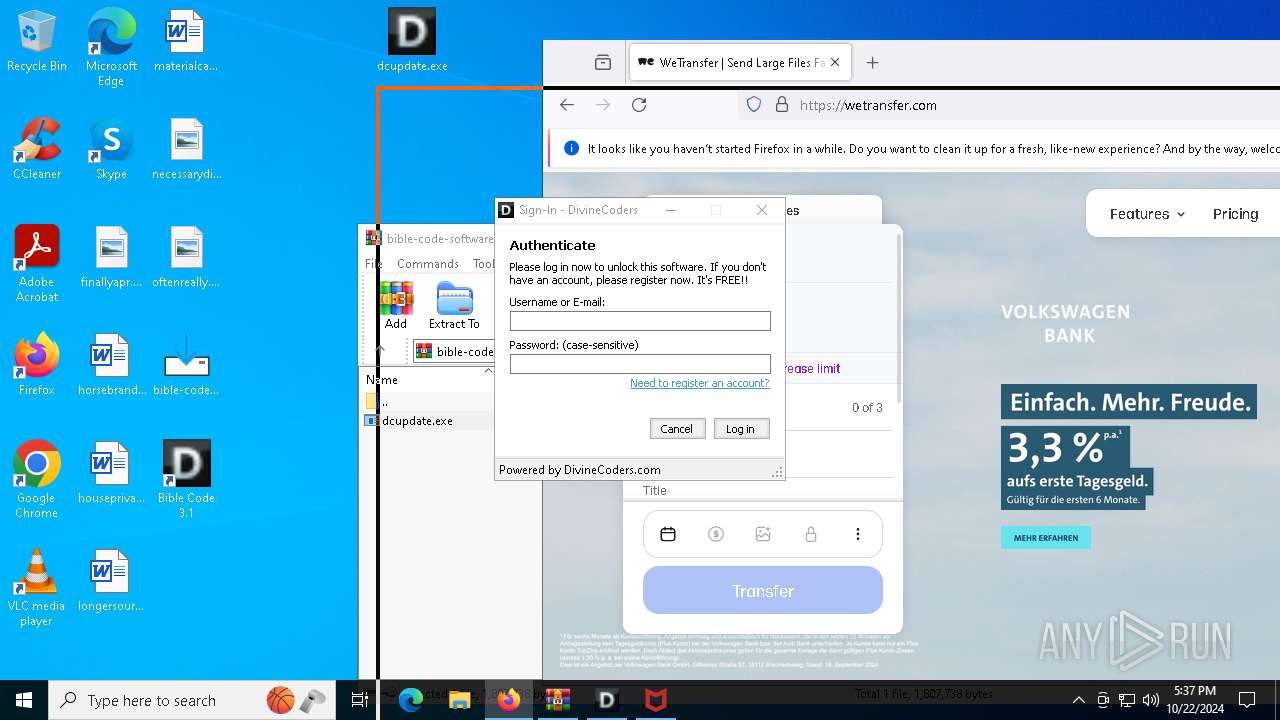Viewport: 1280px width, 720px height.
Task: Click the Firefox address bar URL
Action: [x=868, y=105]
